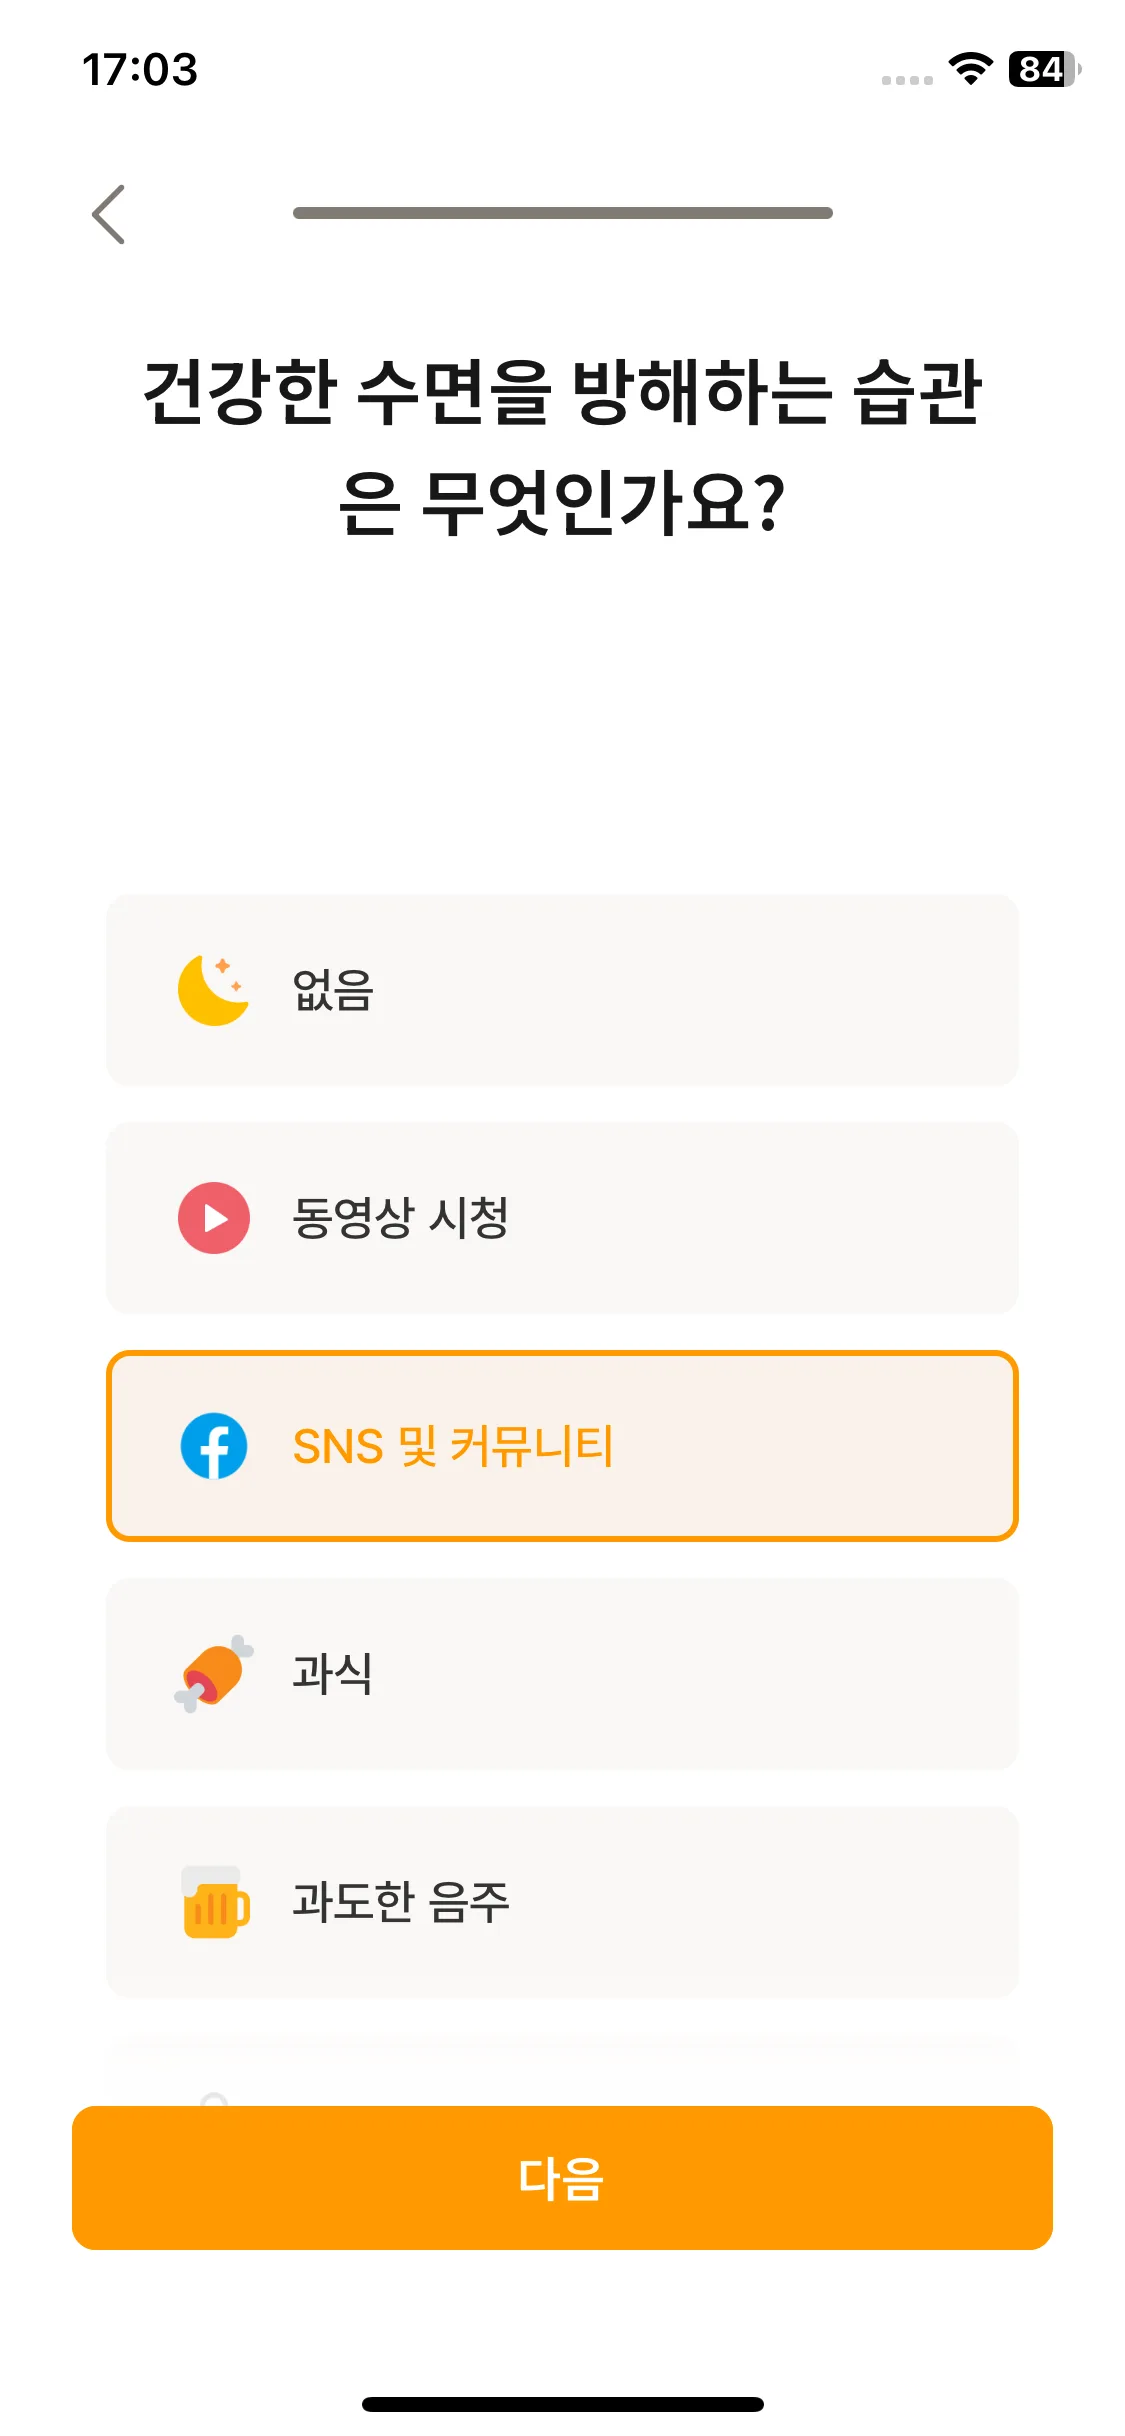Screen dimensions: 1125x2436
Task: Continue with the 다음 button
Action: [x=562, y=2178]
